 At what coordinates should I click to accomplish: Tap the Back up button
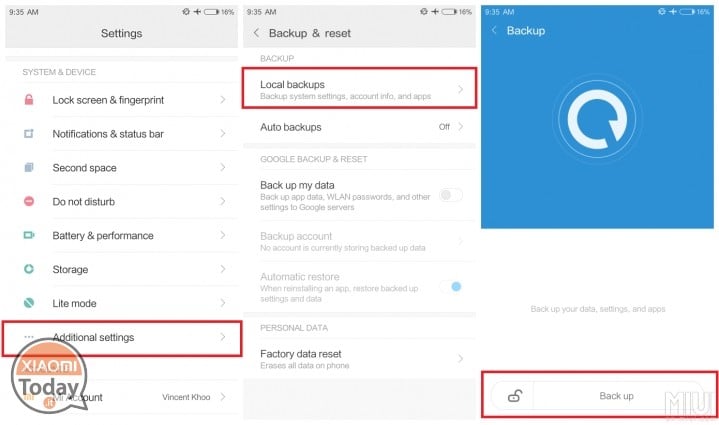click(x=617, y=396)
